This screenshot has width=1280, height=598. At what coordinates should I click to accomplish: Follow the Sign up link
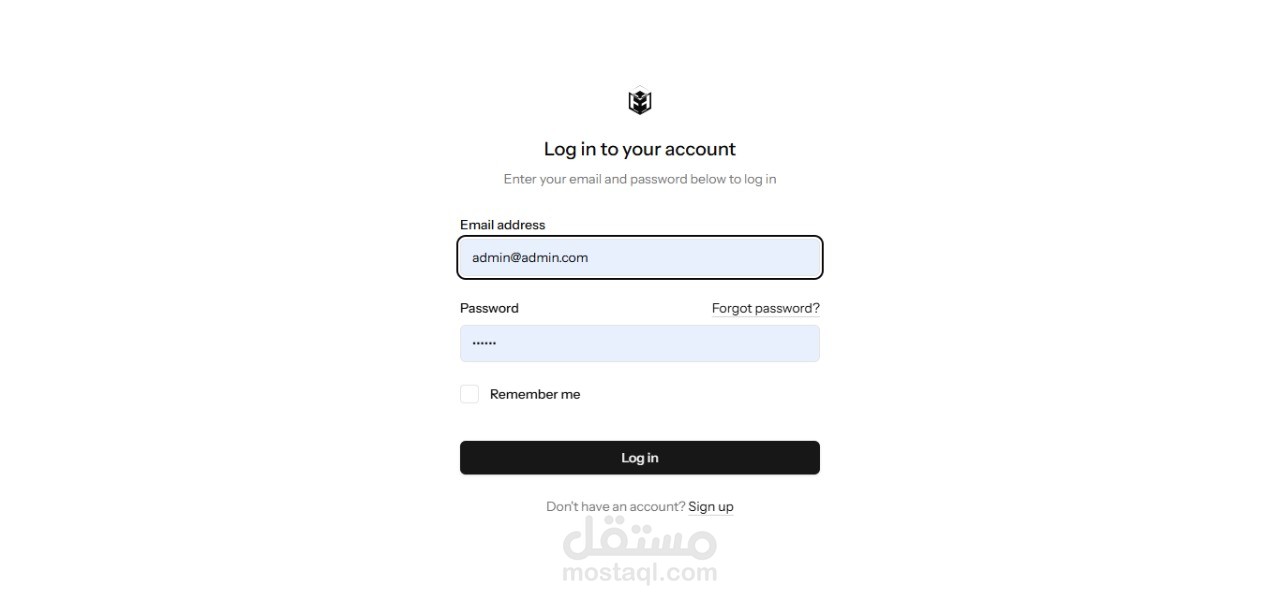pyautogui.click(x=711, y=507)
